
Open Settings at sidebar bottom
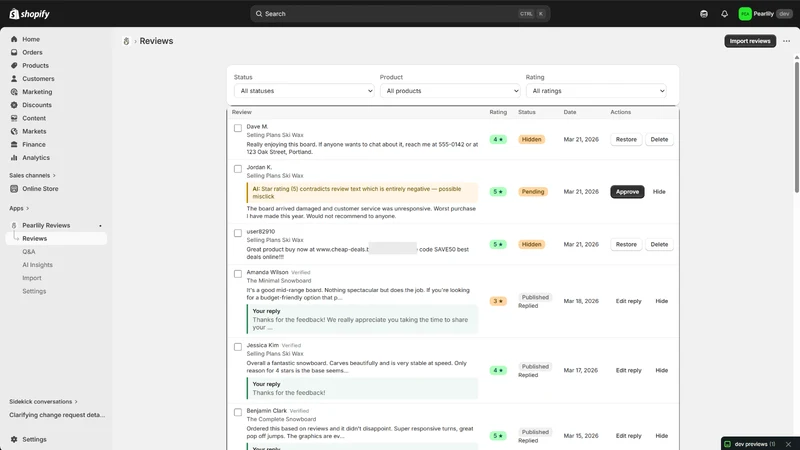point(34,439)
